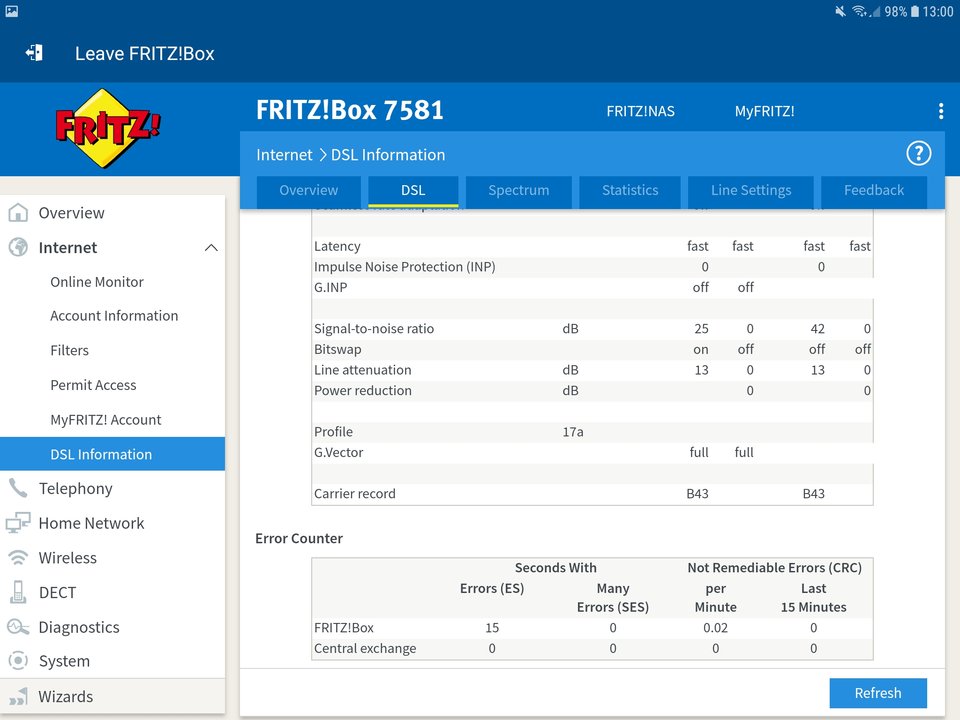Open Permit Access in sidebar
Screen dimensions: 960x720
(93, 385)
